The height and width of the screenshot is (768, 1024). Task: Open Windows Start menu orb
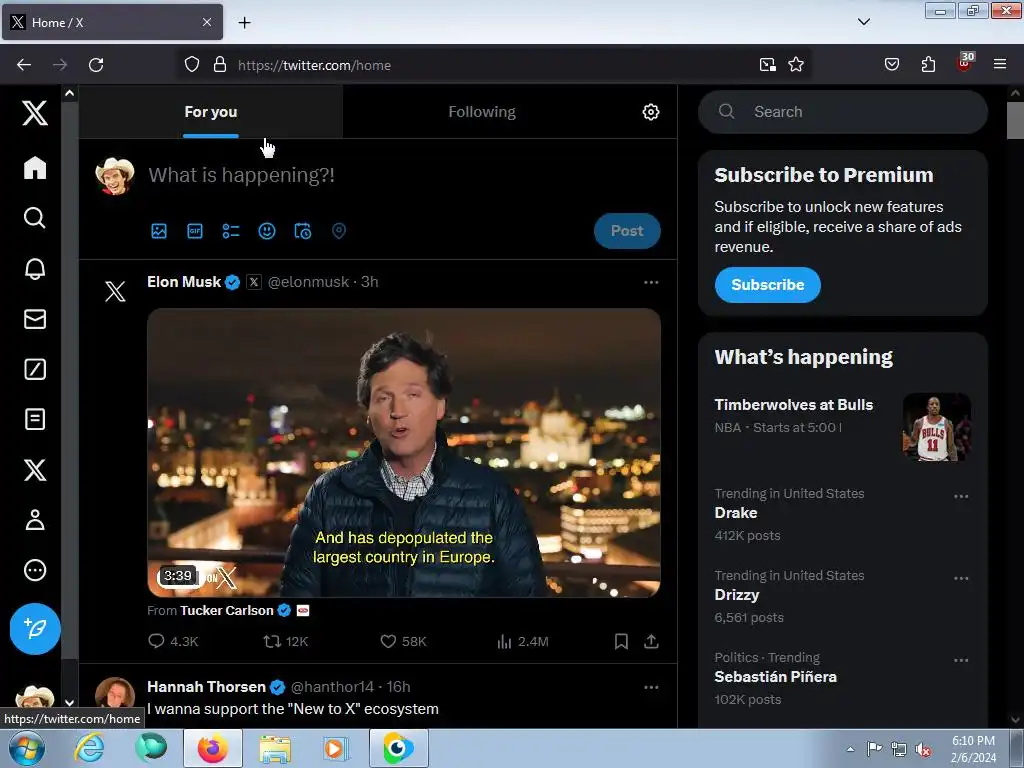[x=27, y=749]
